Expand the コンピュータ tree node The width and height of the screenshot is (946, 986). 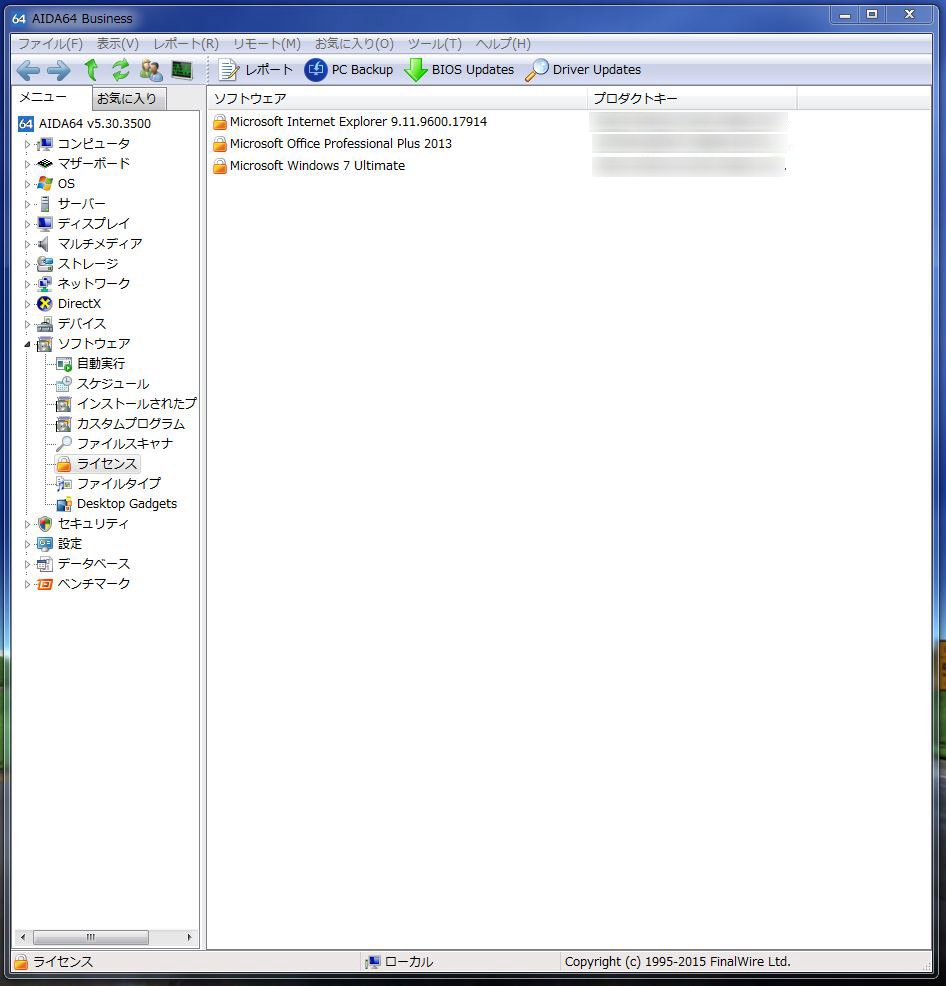point(27,145)
